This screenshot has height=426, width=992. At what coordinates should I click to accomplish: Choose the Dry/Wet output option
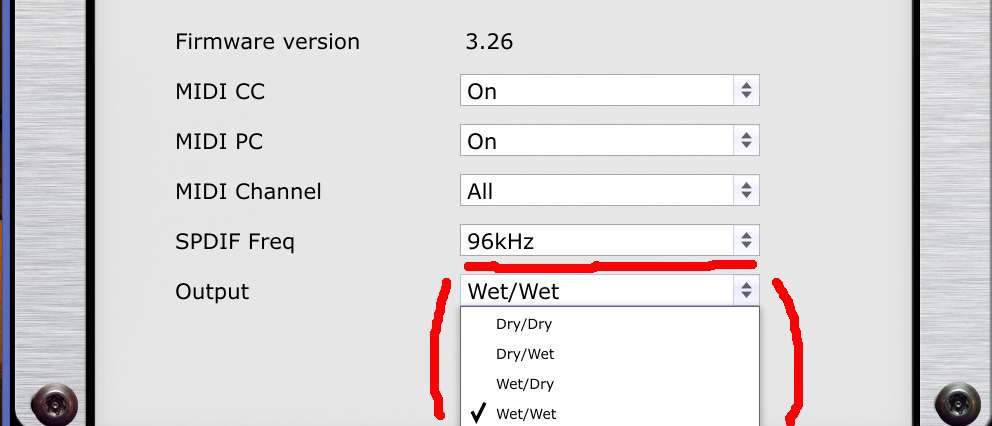click(x=525, y=354)
